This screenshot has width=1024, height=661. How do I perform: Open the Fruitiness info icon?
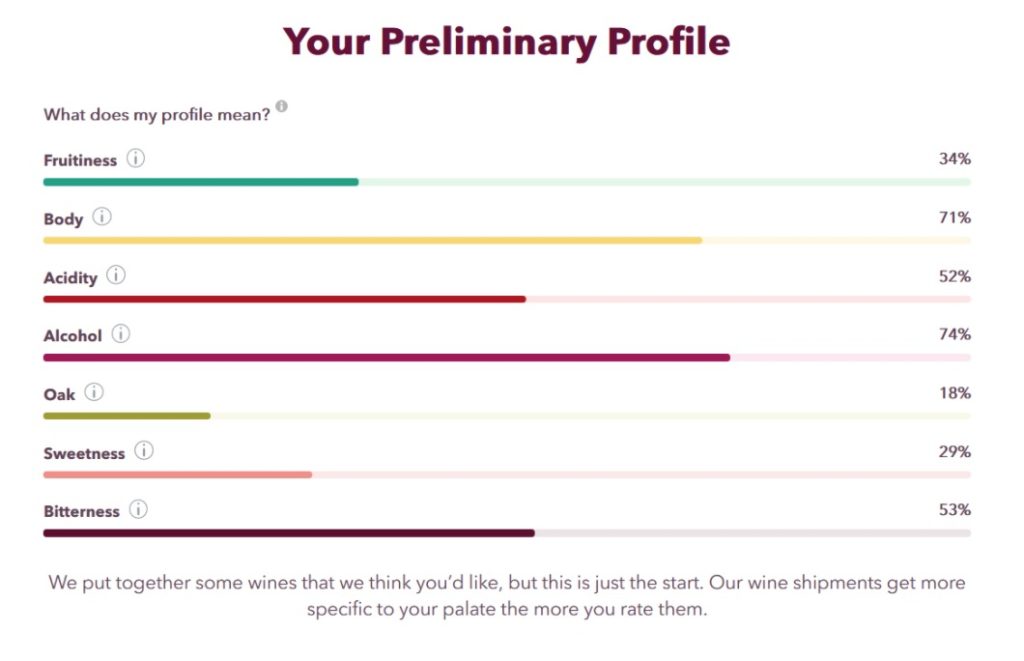click(136, 159)
